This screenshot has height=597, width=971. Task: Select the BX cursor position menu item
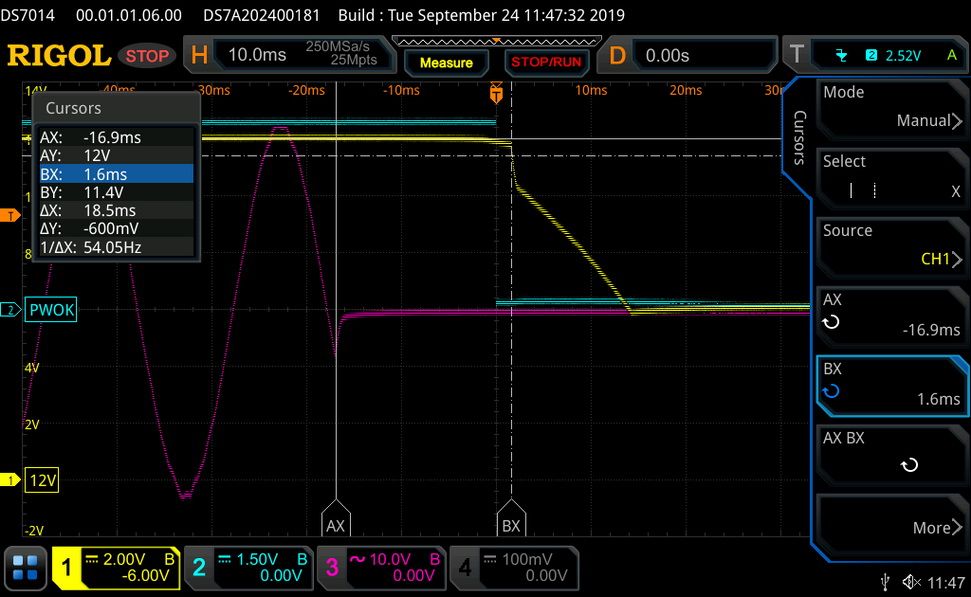point(892,385)
